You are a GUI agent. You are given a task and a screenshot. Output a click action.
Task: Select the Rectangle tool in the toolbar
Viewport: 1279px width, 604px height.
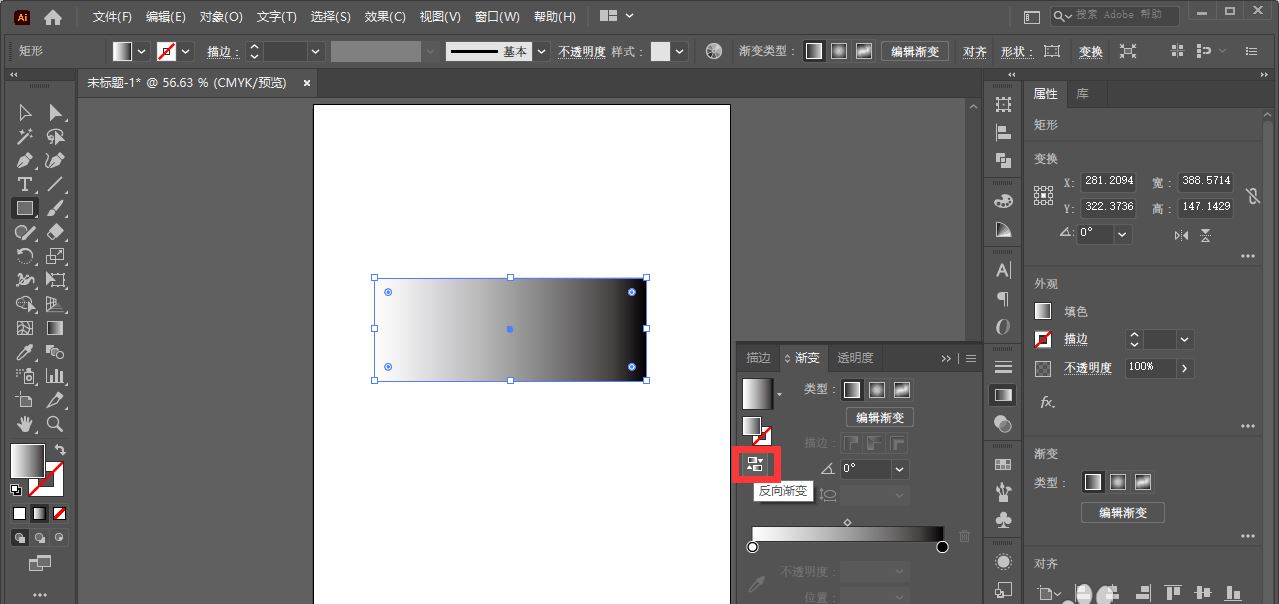coord(25,208)
